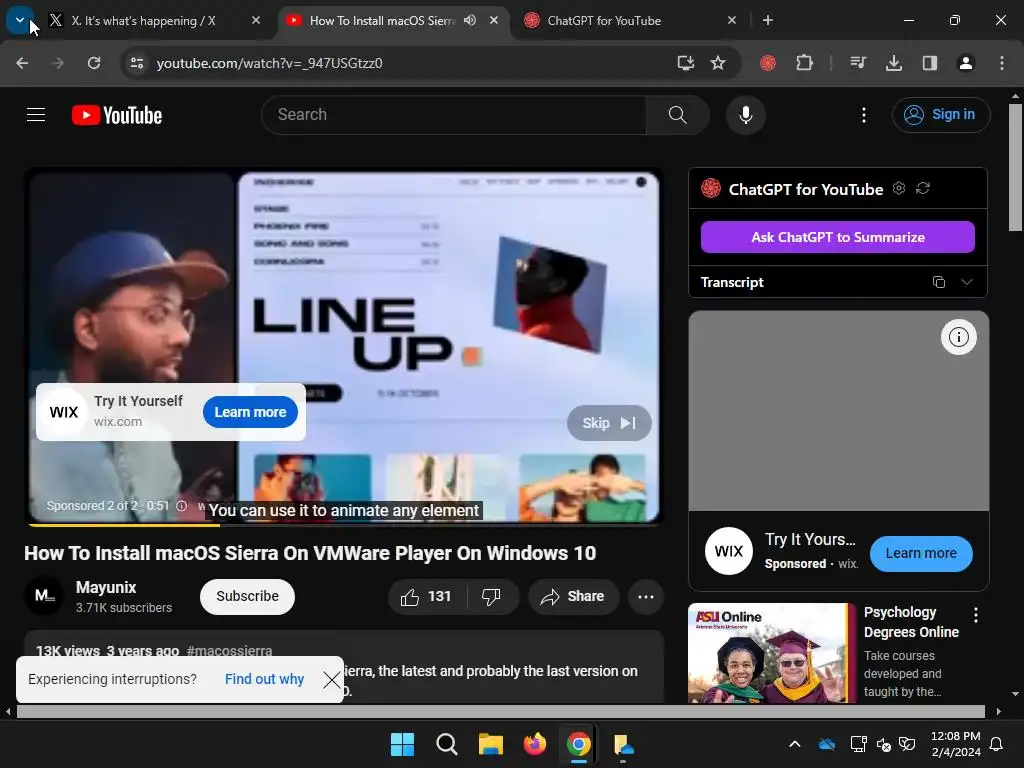Click the vertical page scrollbar
This screenshot has width=1024, height=768.
coord(1015,168)
